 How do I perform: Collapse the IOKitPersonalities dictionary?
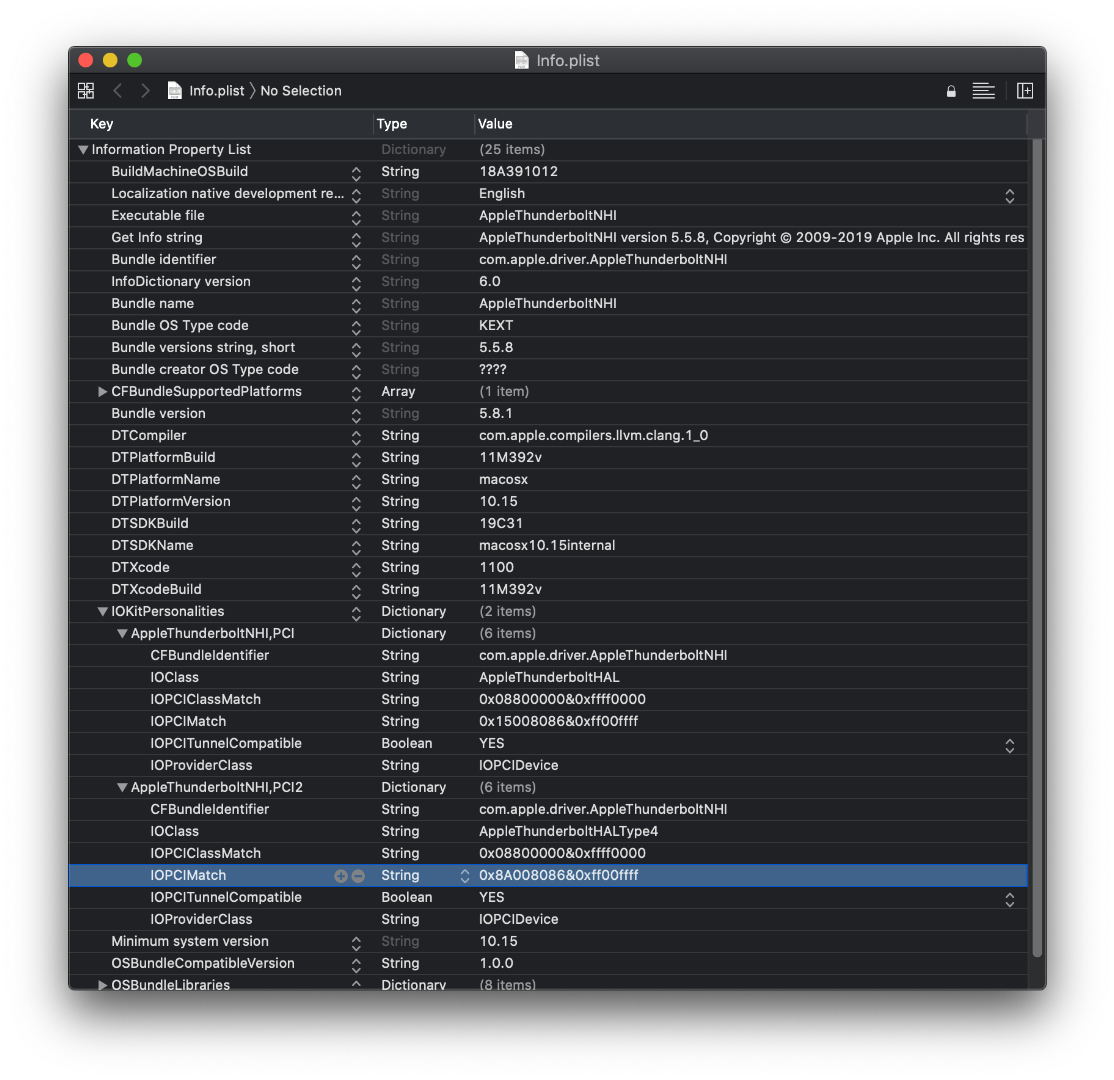tap(102, 612)
